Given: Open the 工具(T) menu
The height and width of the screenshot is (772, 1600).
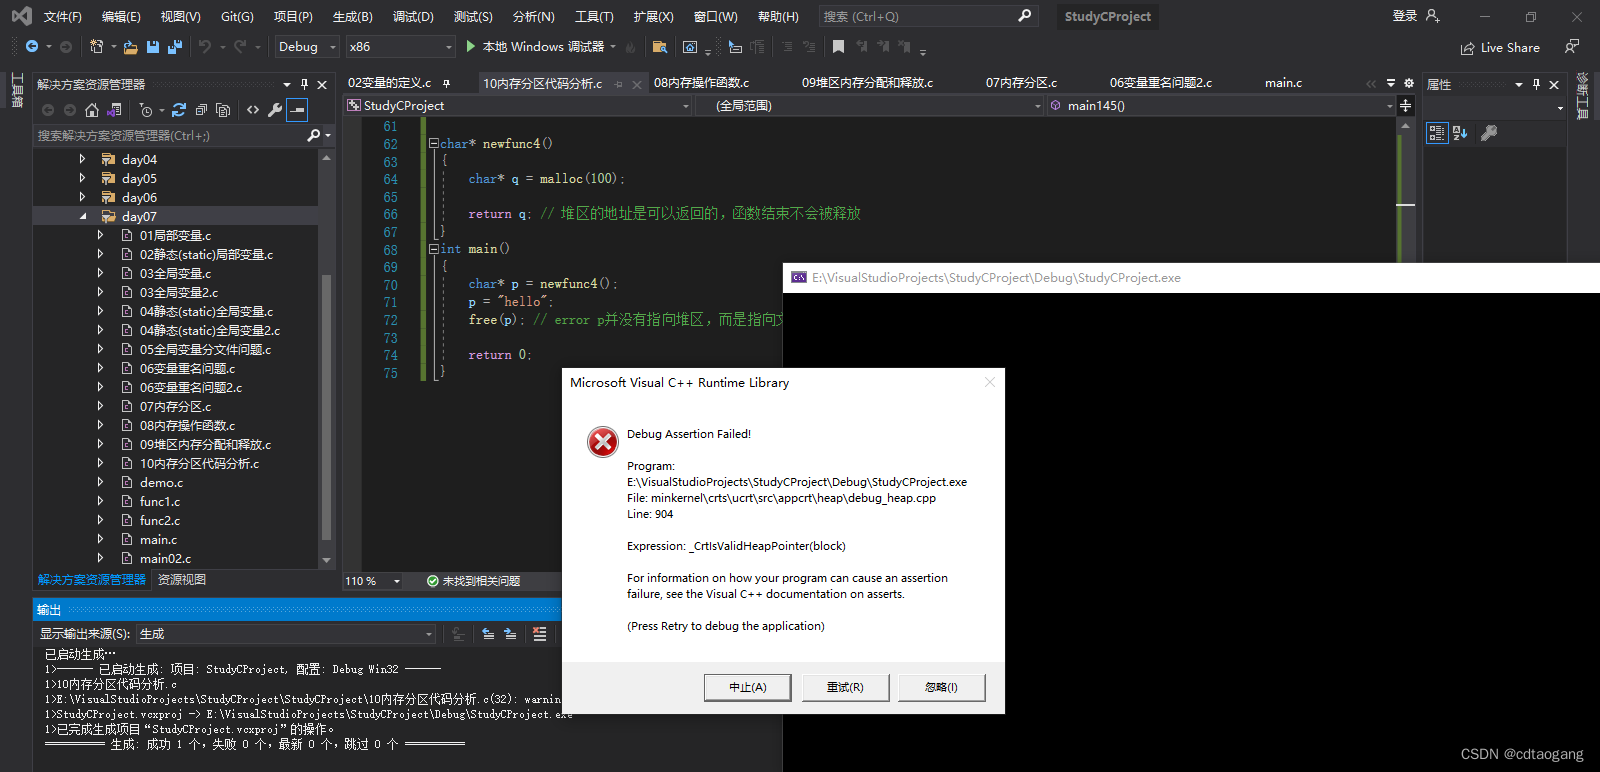Looking at the screenshot, I should [594, 17].
